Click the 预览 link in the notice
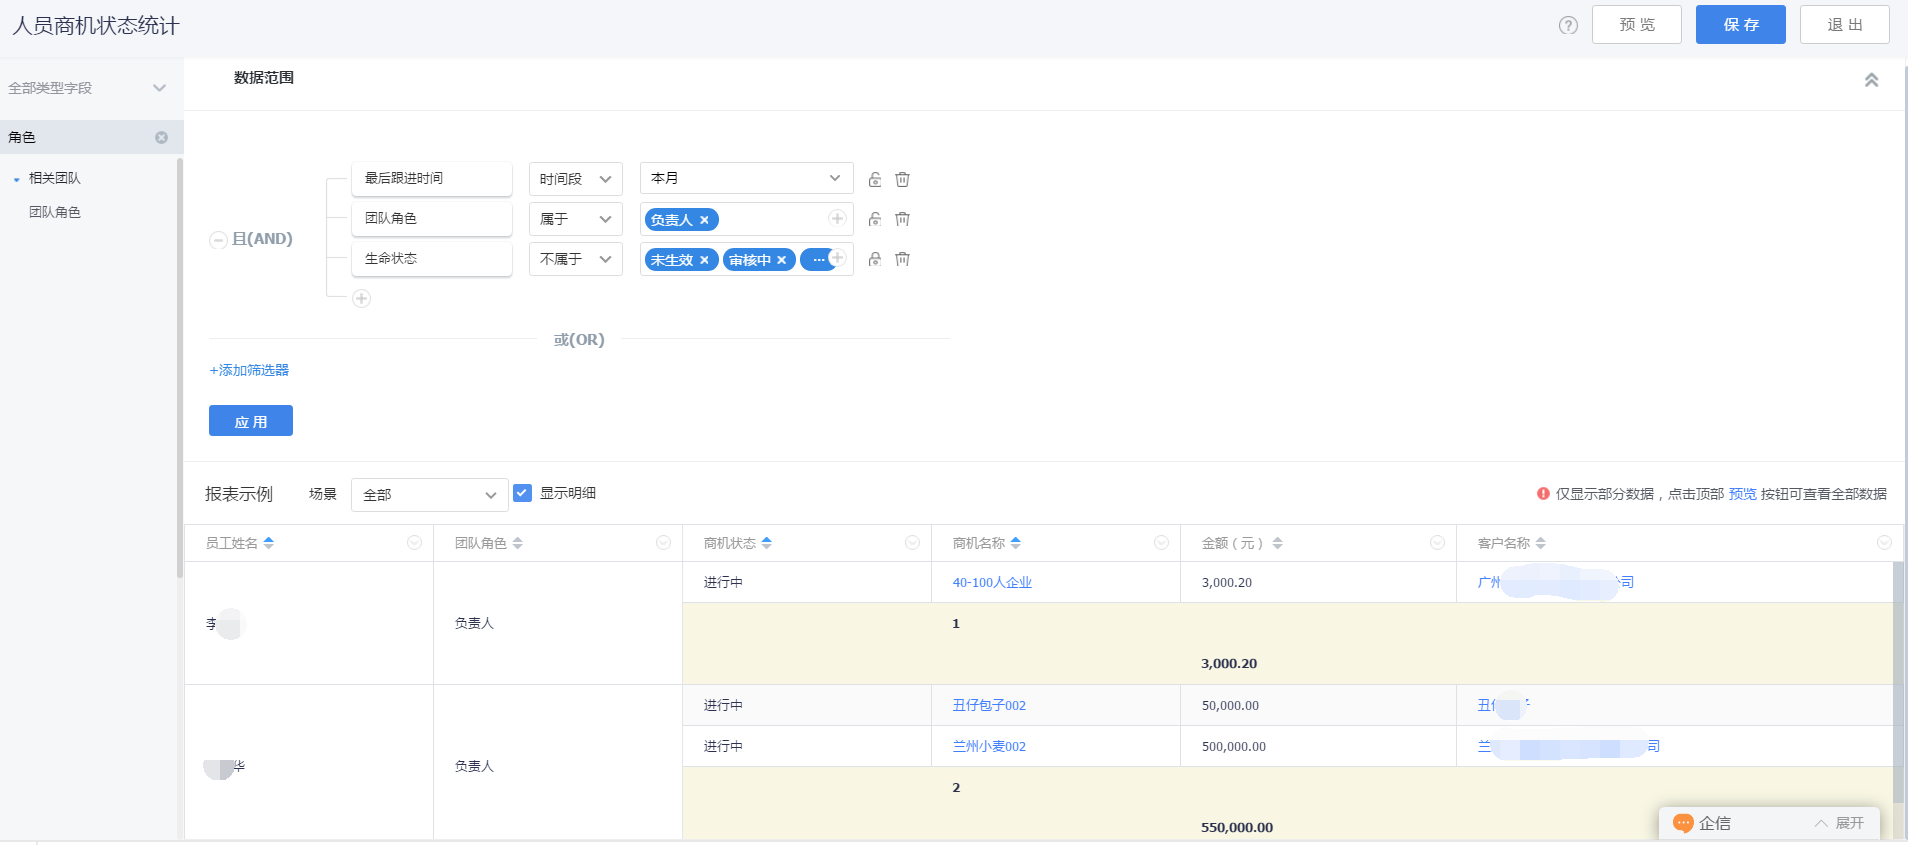This screenshot has height=845, width=1908. pyautogui.click(x=1742, y=494)
